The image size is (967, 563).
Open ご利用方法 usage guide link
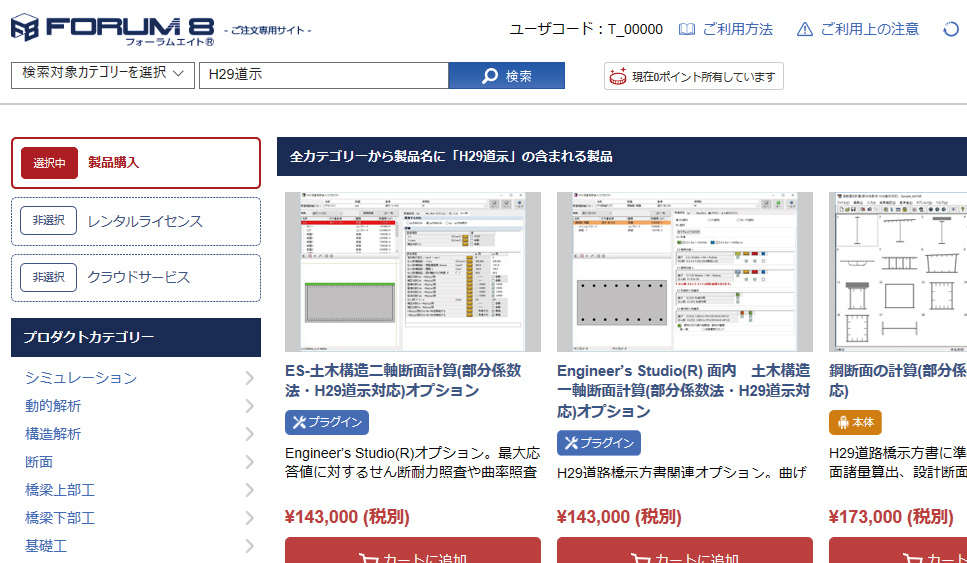(737, 29)
